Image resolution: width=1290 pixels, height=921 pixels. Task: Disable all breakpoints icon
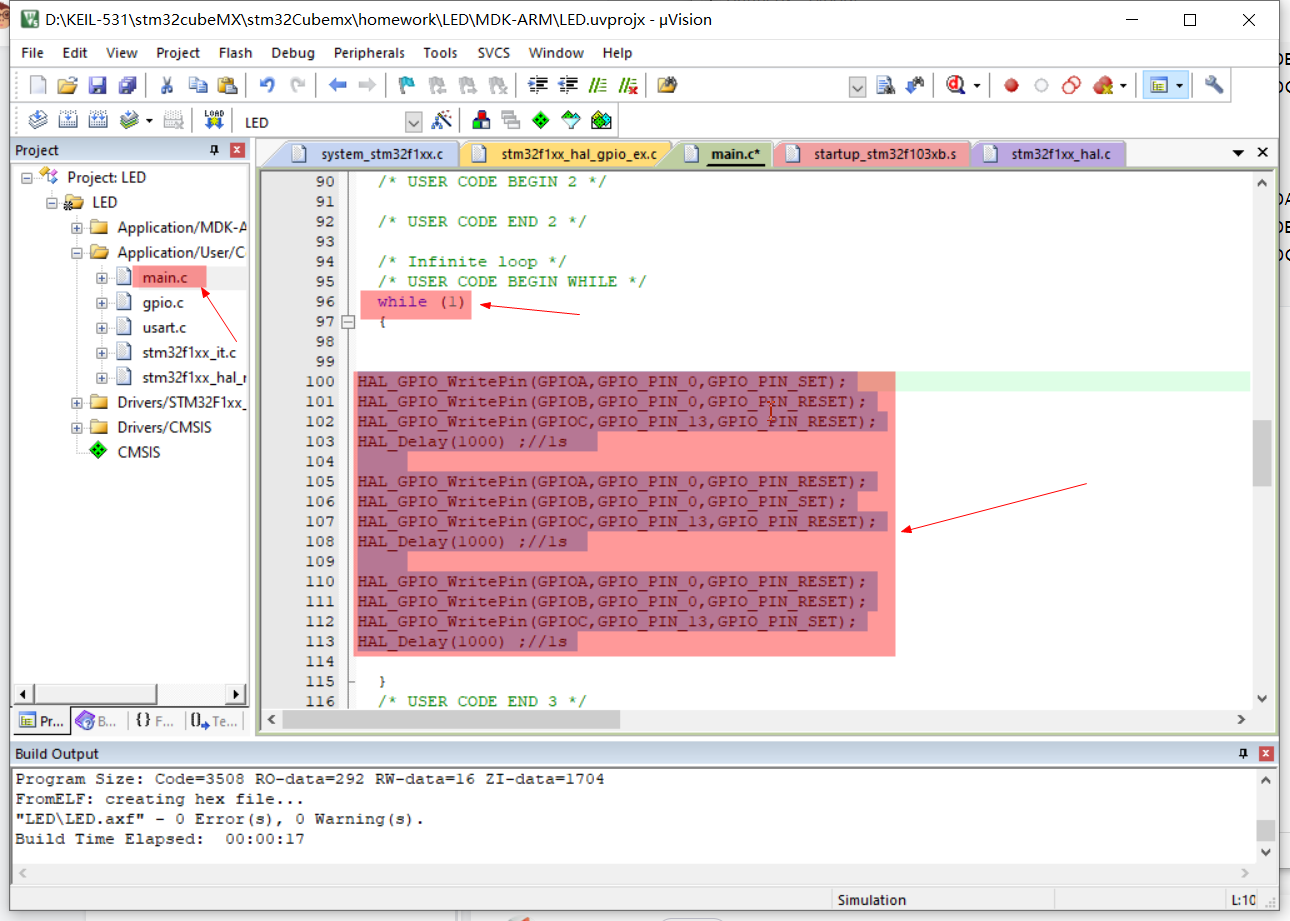pyautogui.click(x=1071, y=86)
